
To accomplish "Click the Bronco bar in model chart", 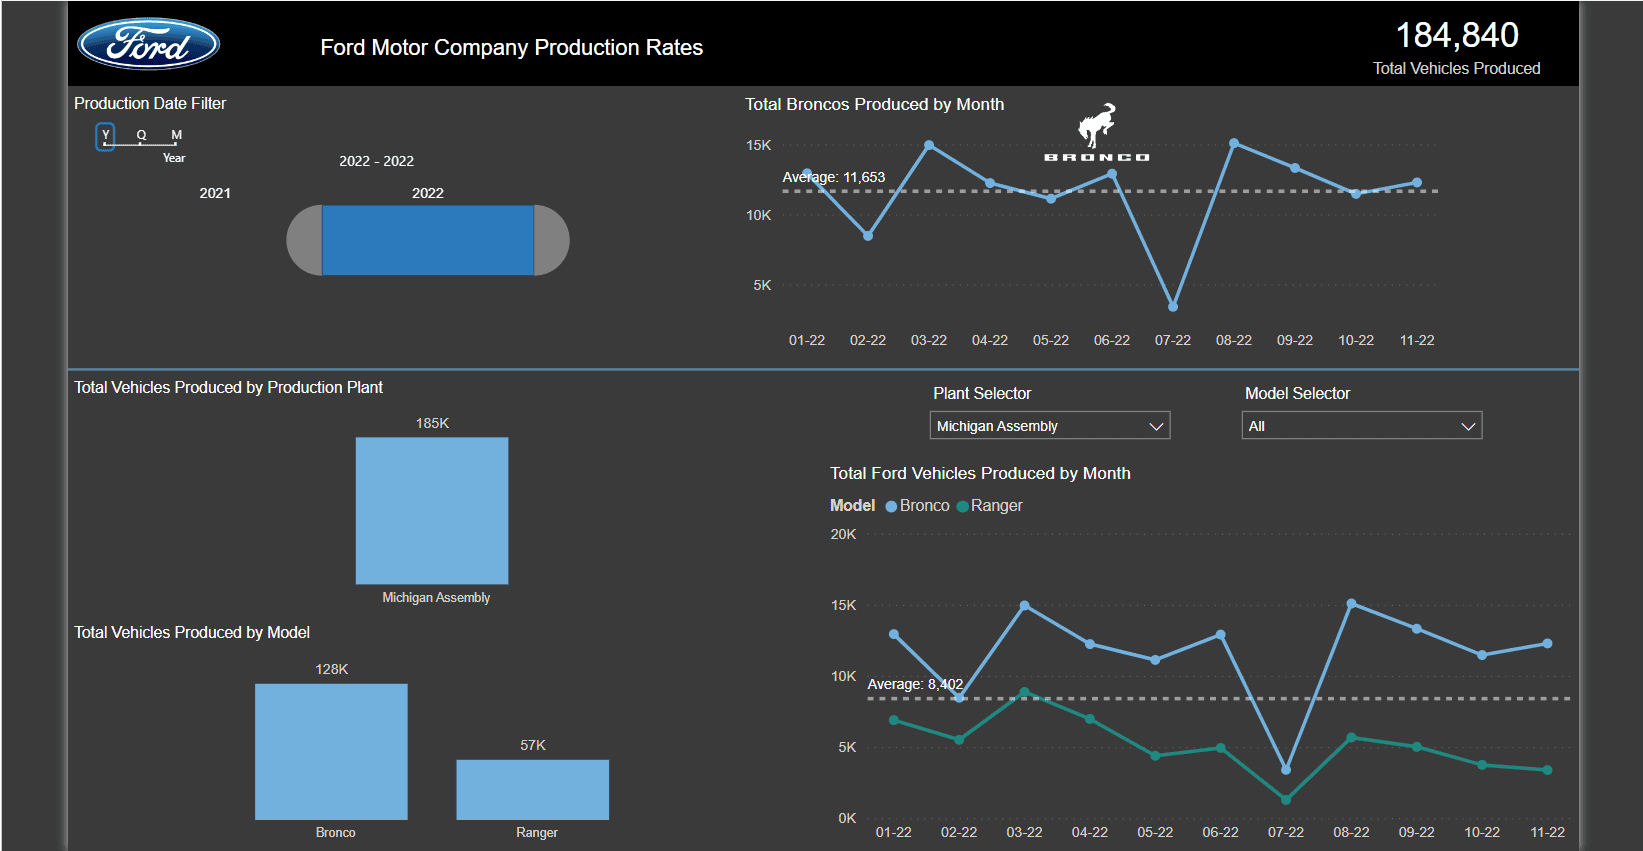I will coord(331,752).
